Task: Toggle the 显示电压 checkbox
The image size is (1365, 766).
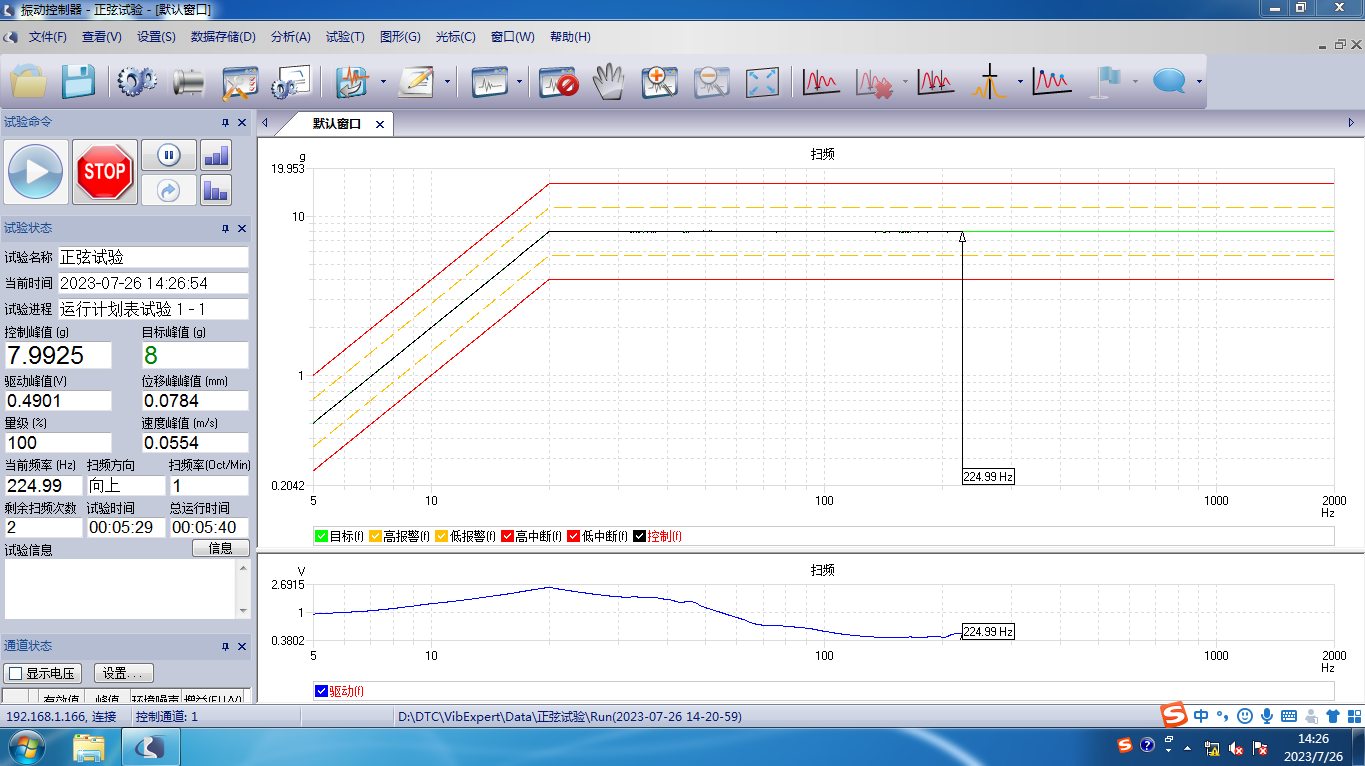Action: coord(15,673)
